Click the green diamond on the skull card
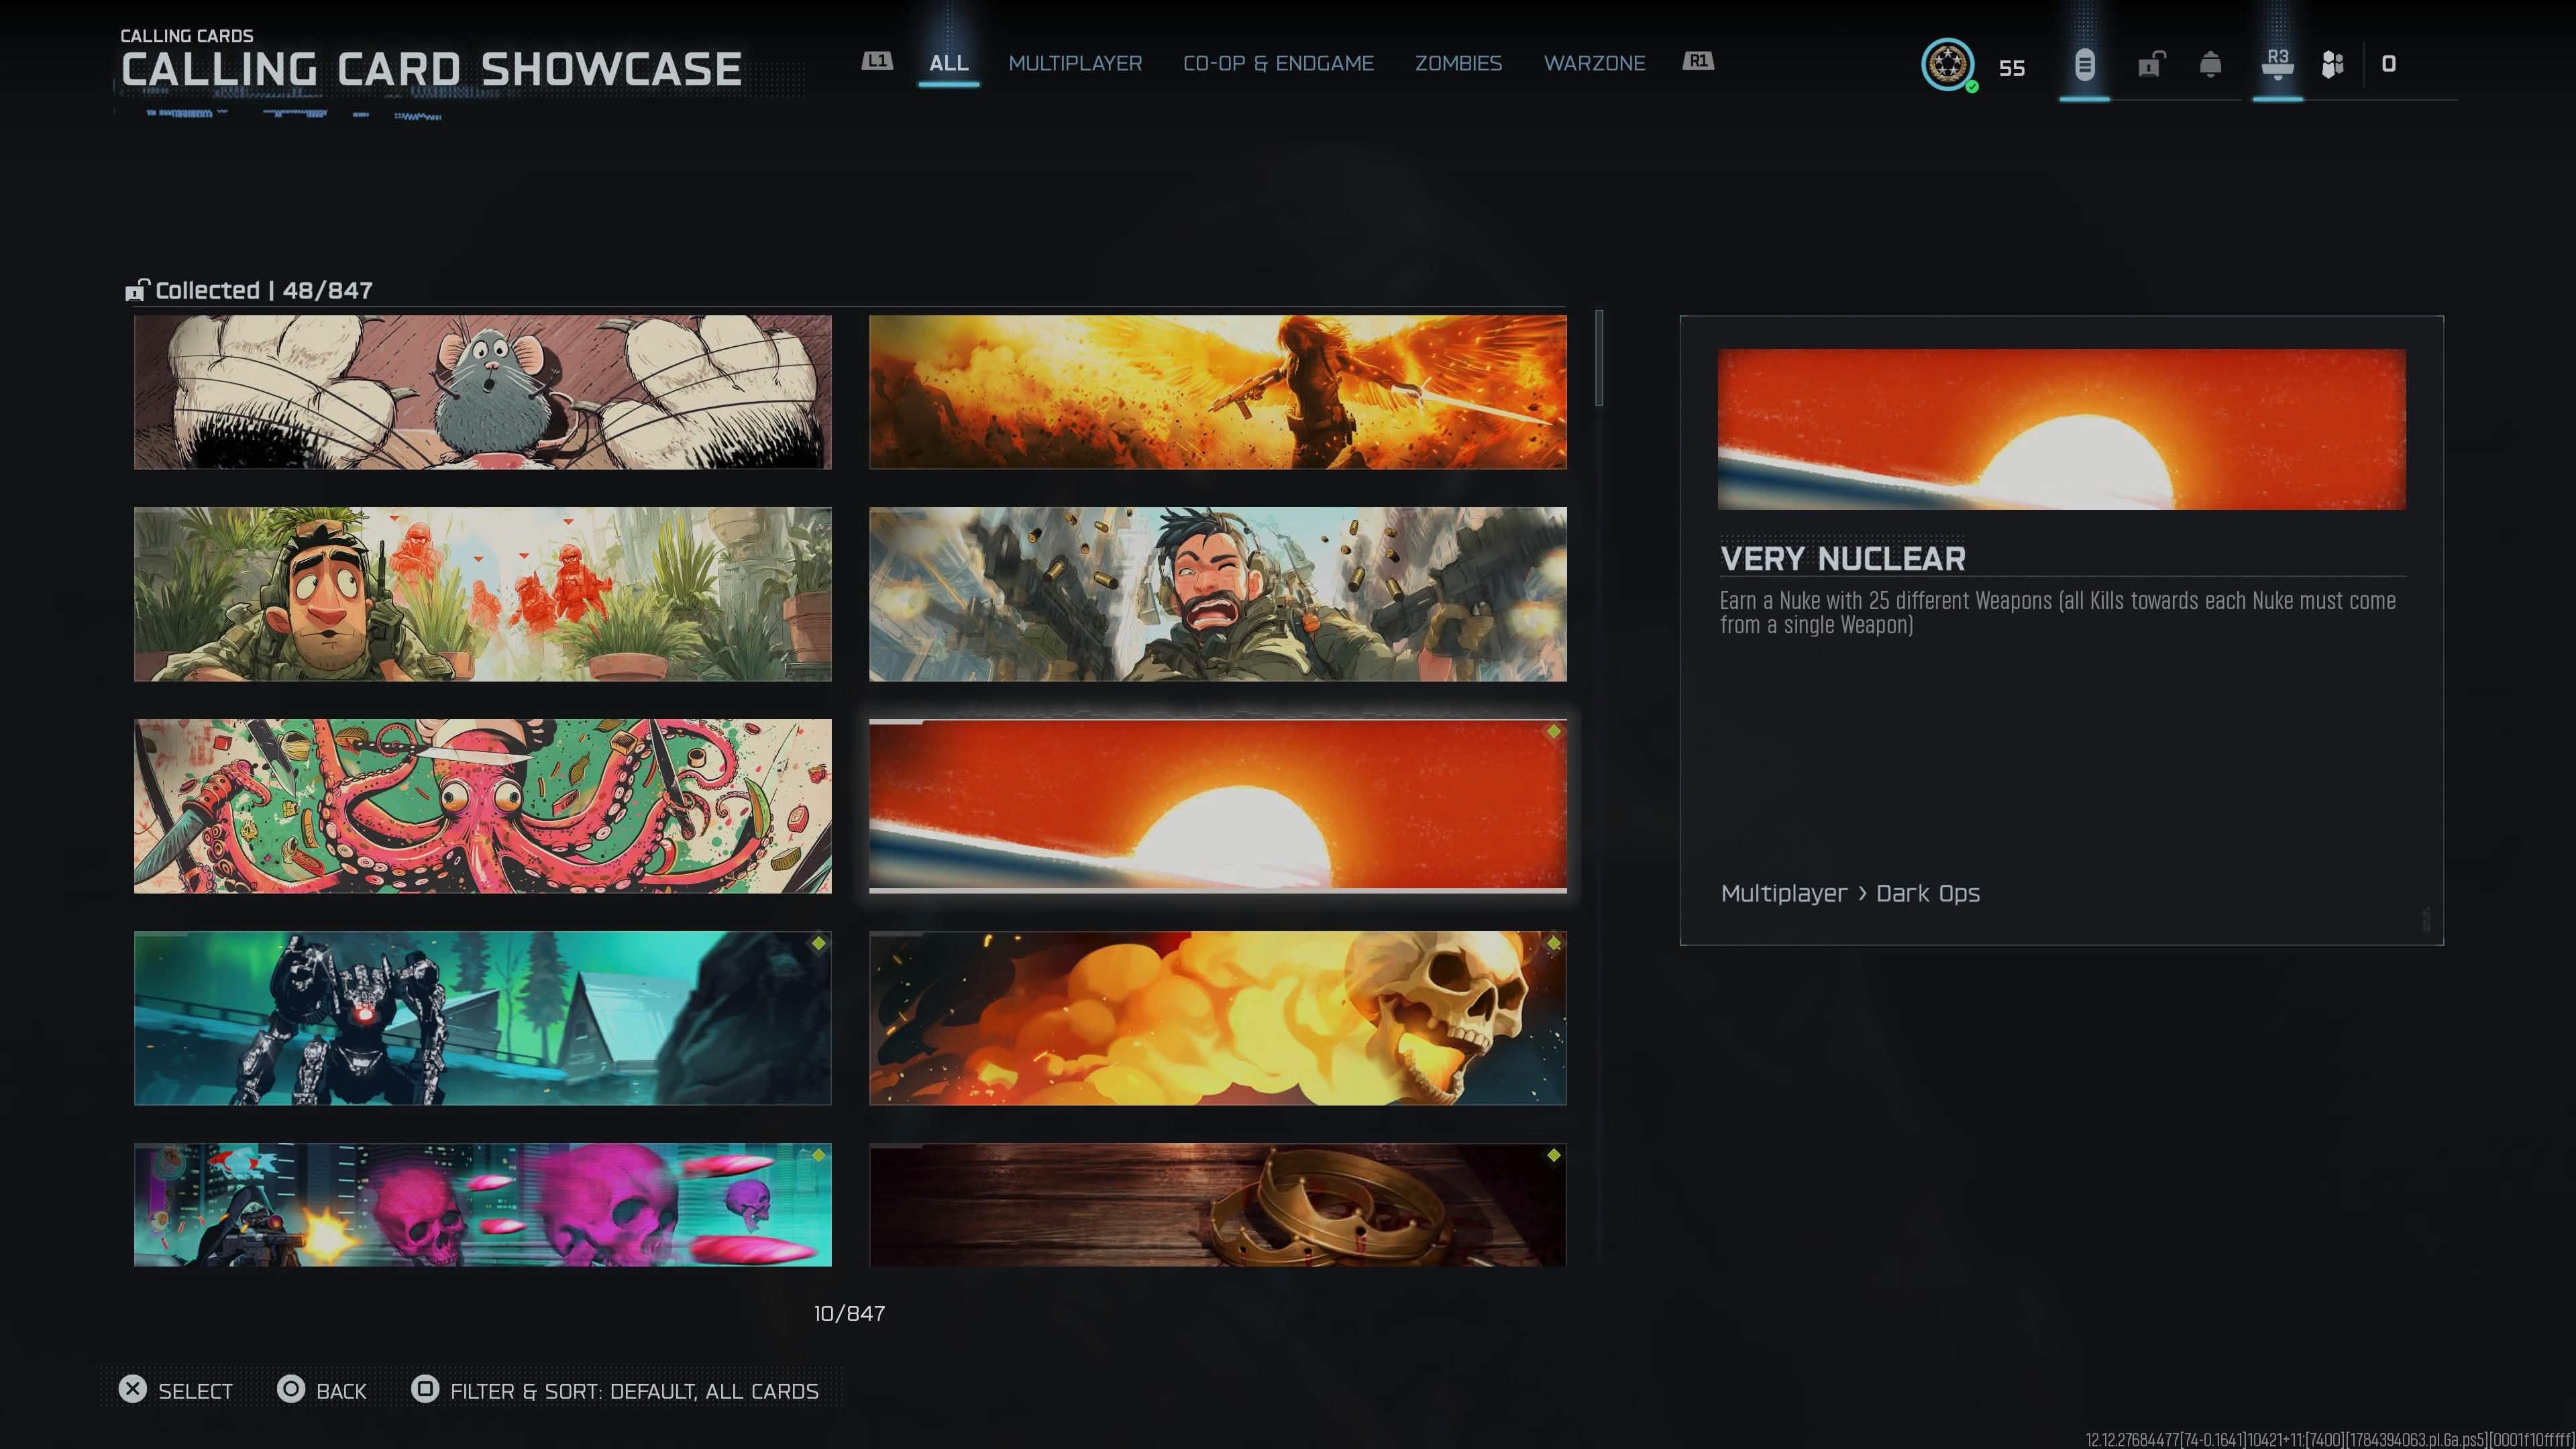This screenshot has width=2576, height=1449. 1553,943
